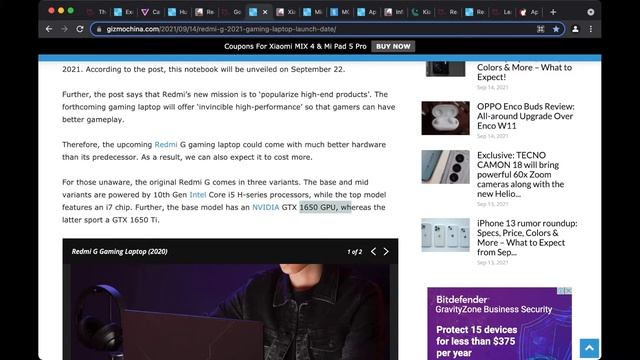The height and width of the screenshot is (360, 640).
Task: Bookmark this page with the star icon
Action: [x=556, y=29]
